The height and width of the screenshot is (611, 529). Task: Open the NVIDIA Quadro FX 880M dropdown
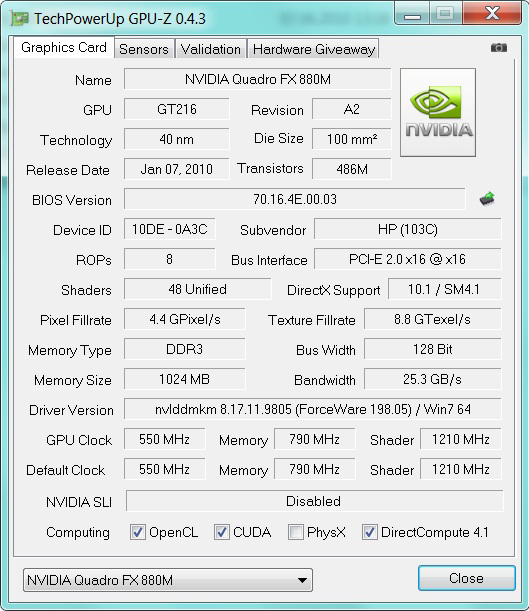pyautogui.click(x=168, y=580)
